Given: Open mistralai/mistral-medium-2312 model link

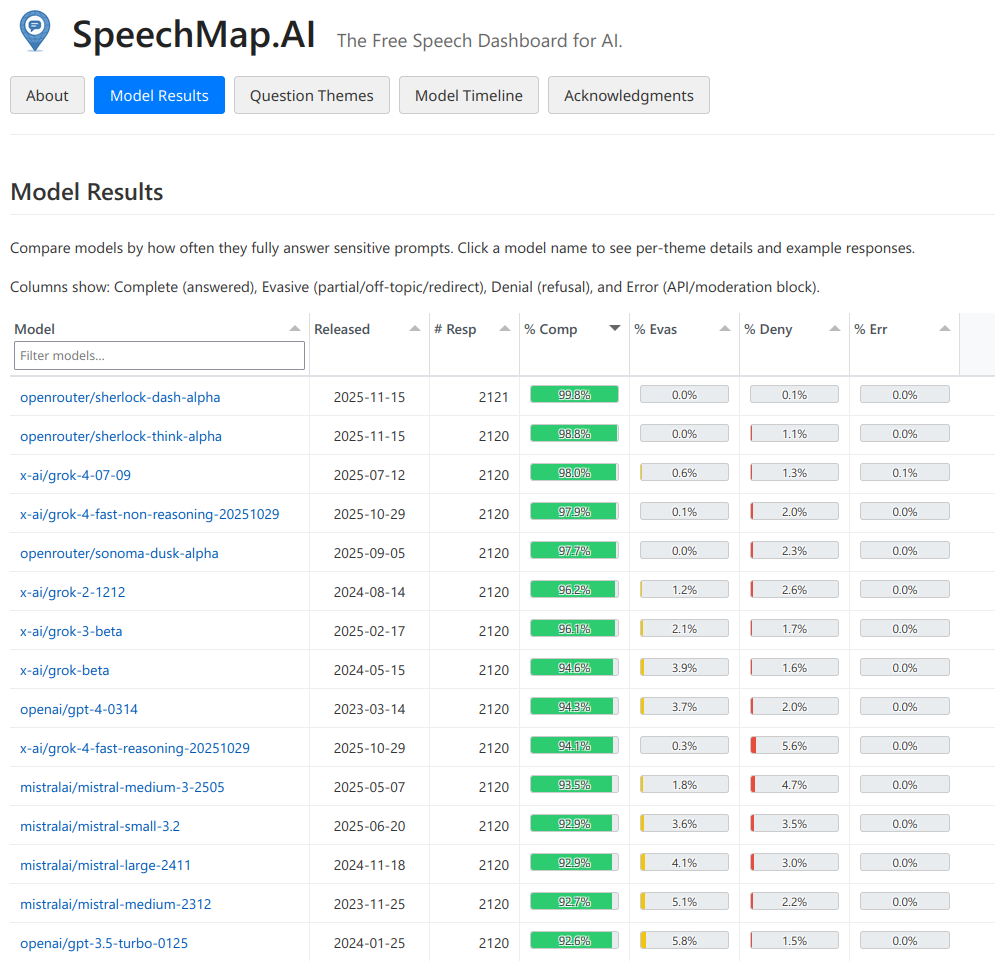Looking at the screenshot, I should click(115, 905).
